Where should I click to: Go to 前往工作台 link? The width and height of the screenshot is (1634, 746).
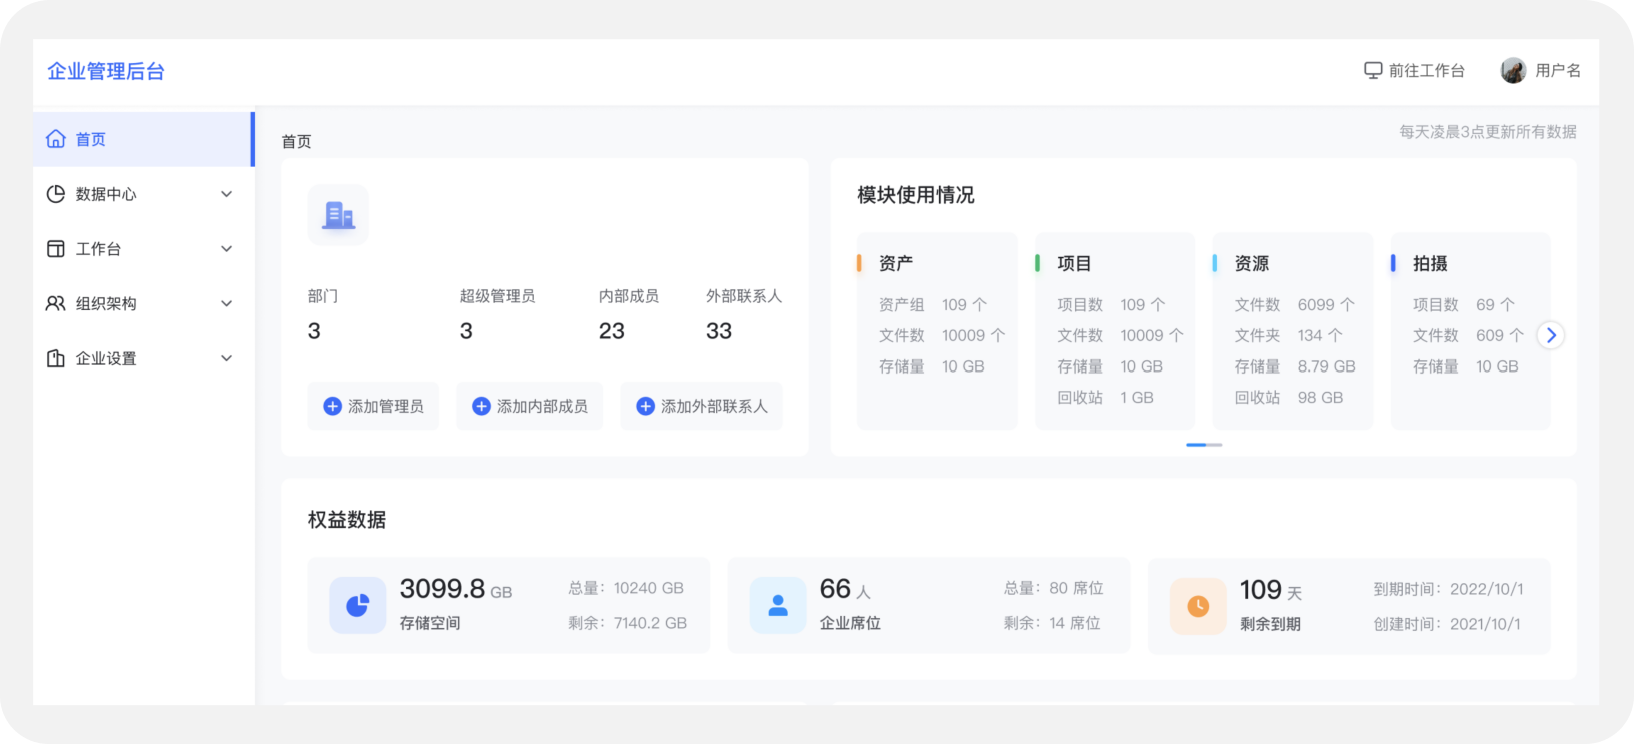point(1414,70)
